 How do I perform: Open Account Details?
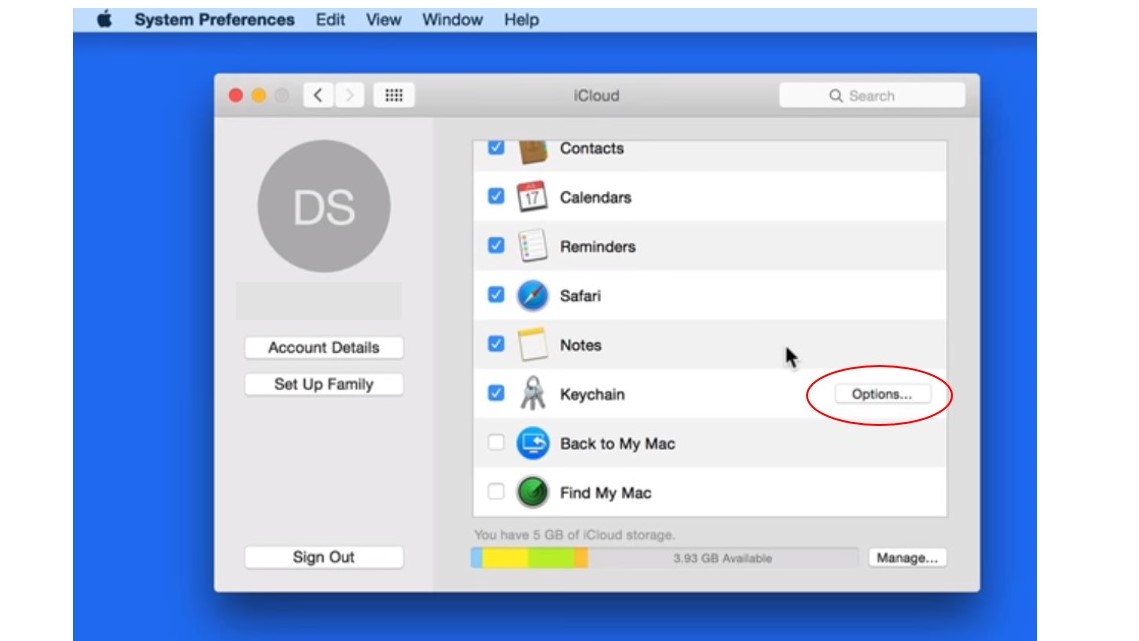tap(323, 348)
